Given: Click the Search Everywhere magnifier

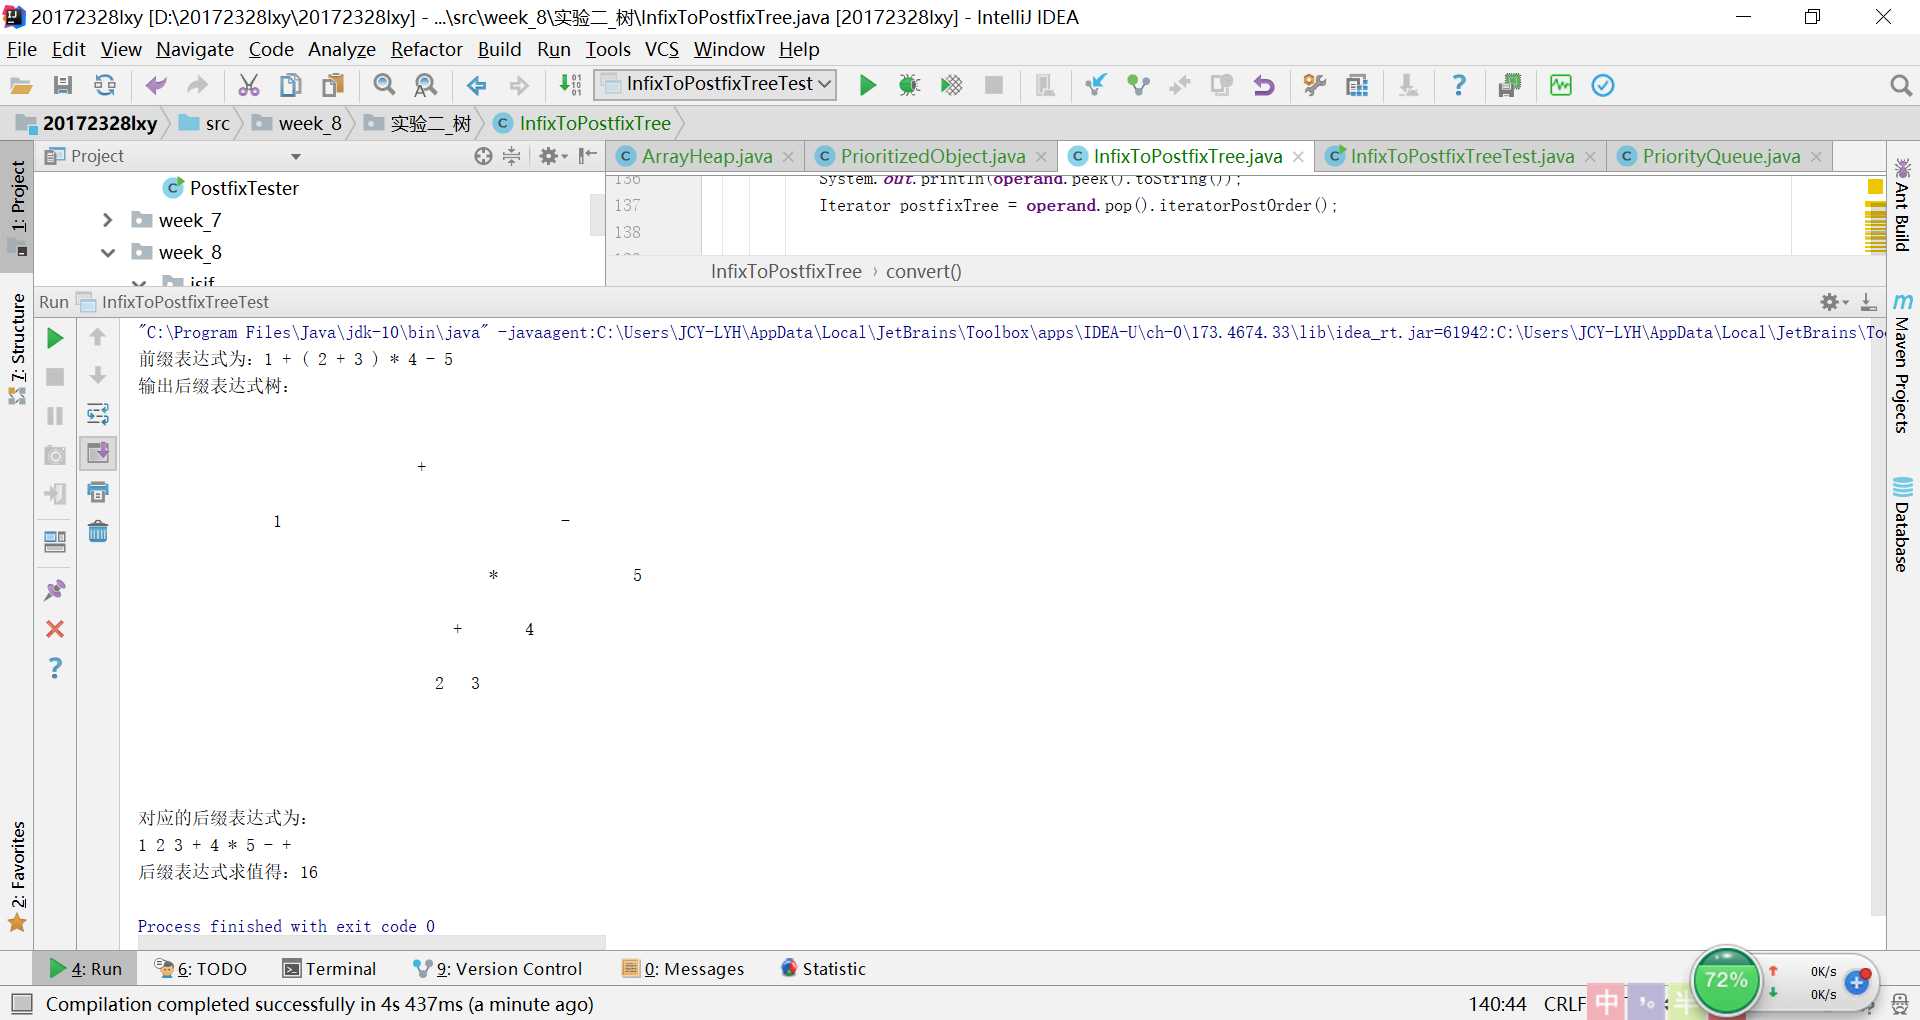Looking at the screenshot, I should tap(1901, 86).
